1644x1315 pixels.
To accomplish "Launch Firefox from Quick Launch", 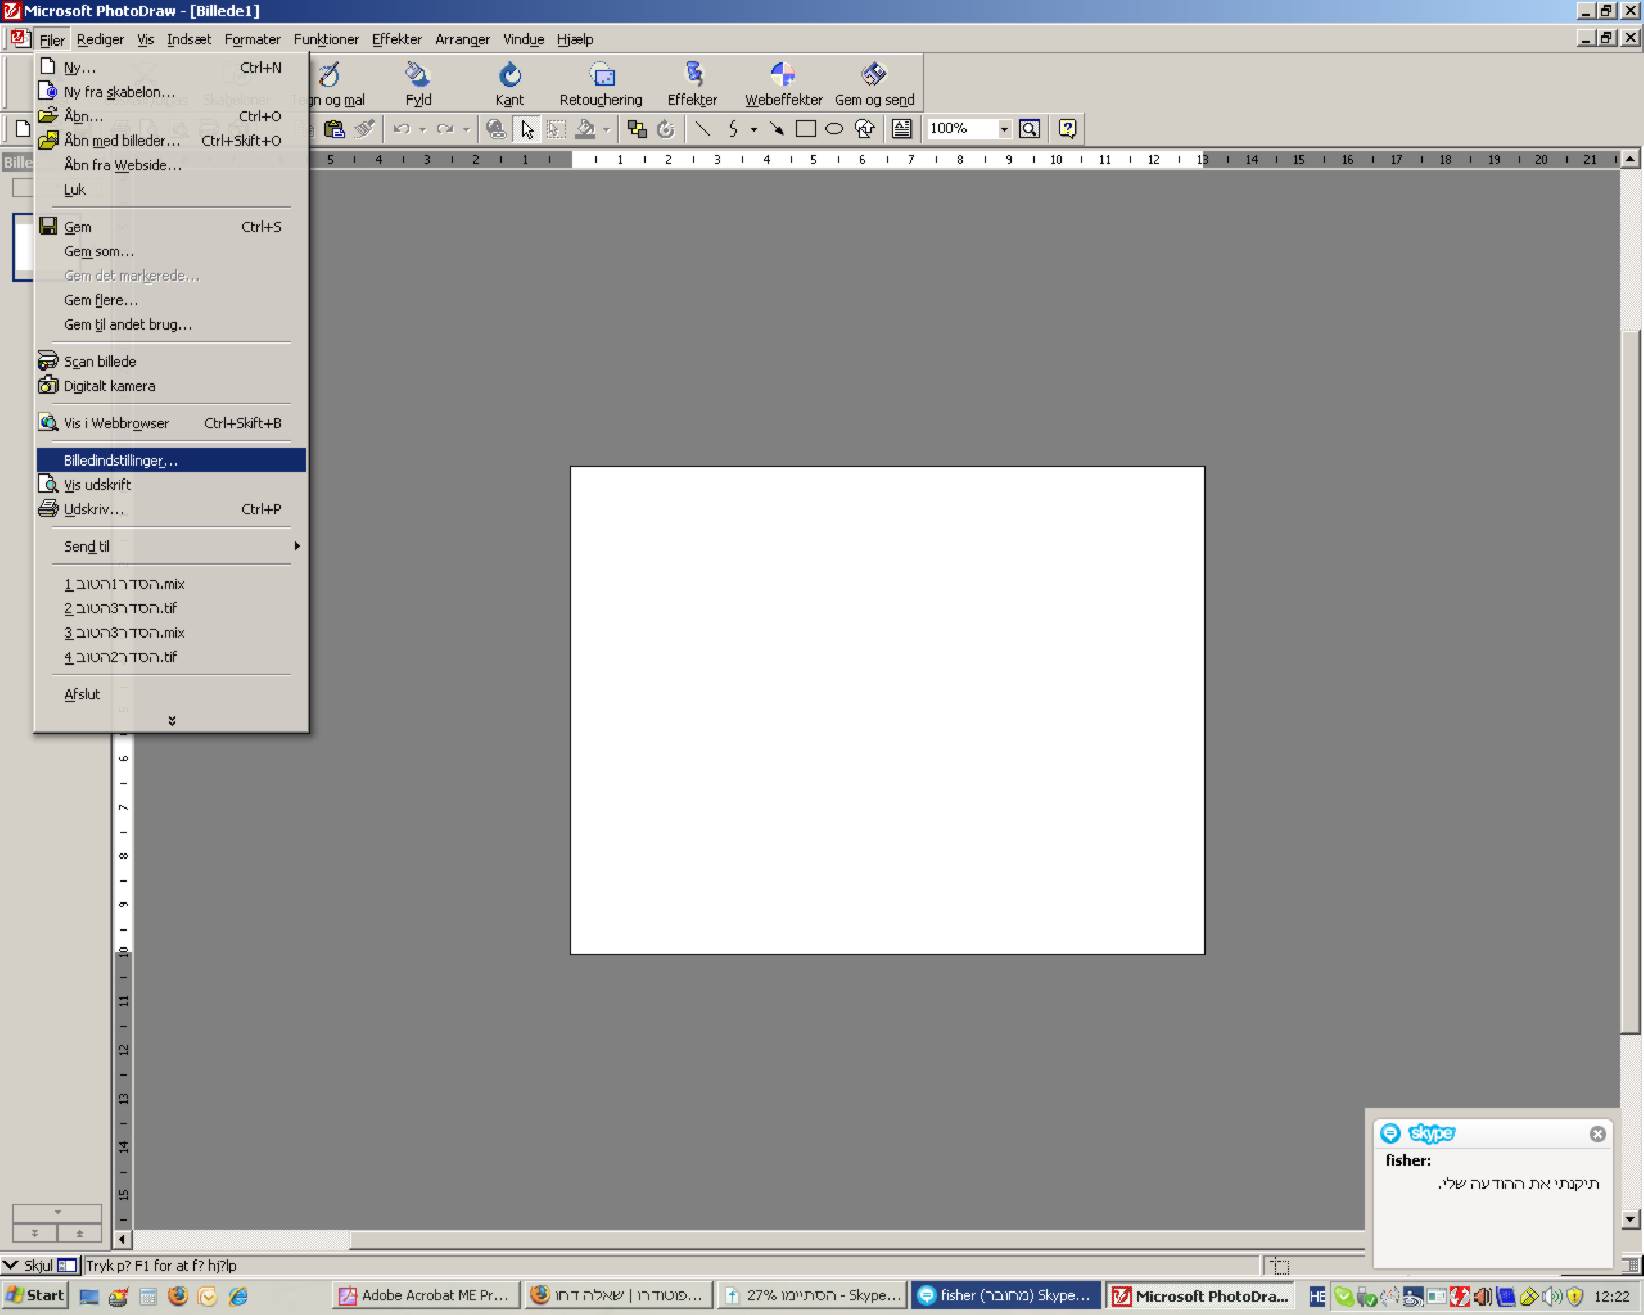I will point(178,1296).
